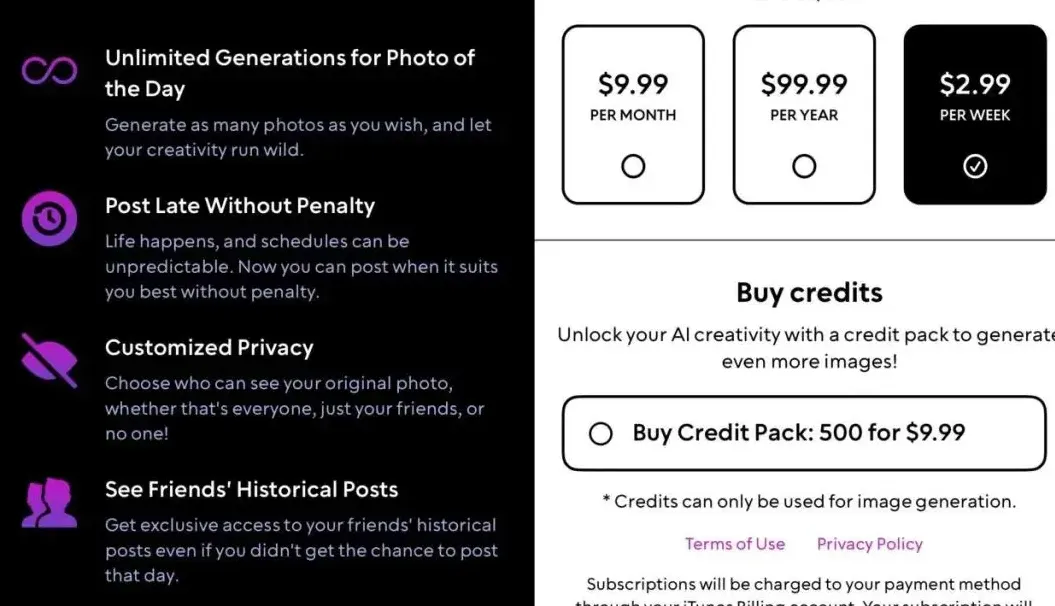
Task: Click the Unlimited Generations for Photo heading
Action: 290,73
